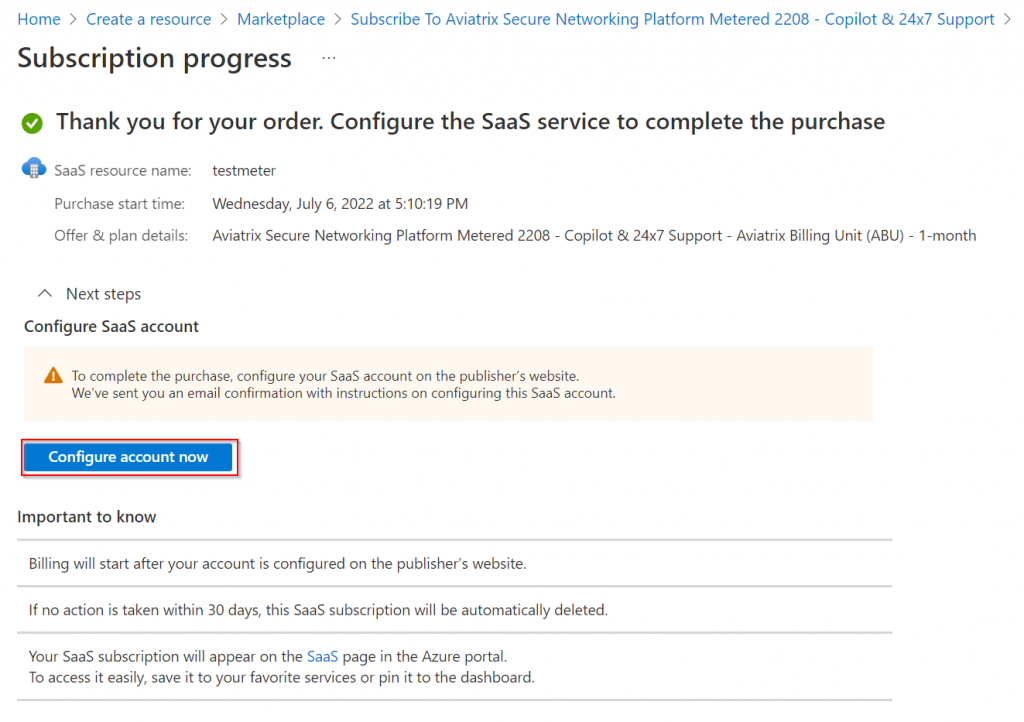Click Configure account now button
The width and height of the screenshot is (1024, 722).
click(129, 457)
